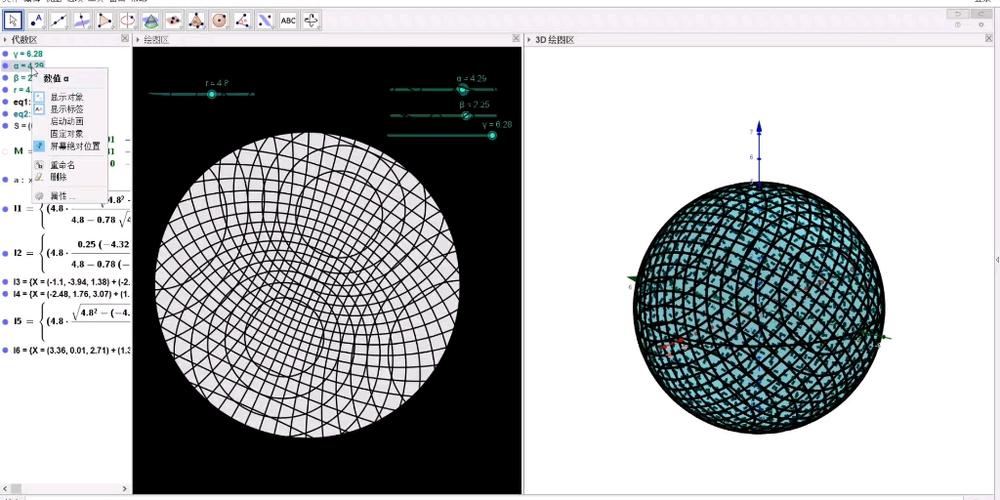Toggle visibility bullet of l1
Viewport: 1000px width, 500px height.
click(6, 209)
